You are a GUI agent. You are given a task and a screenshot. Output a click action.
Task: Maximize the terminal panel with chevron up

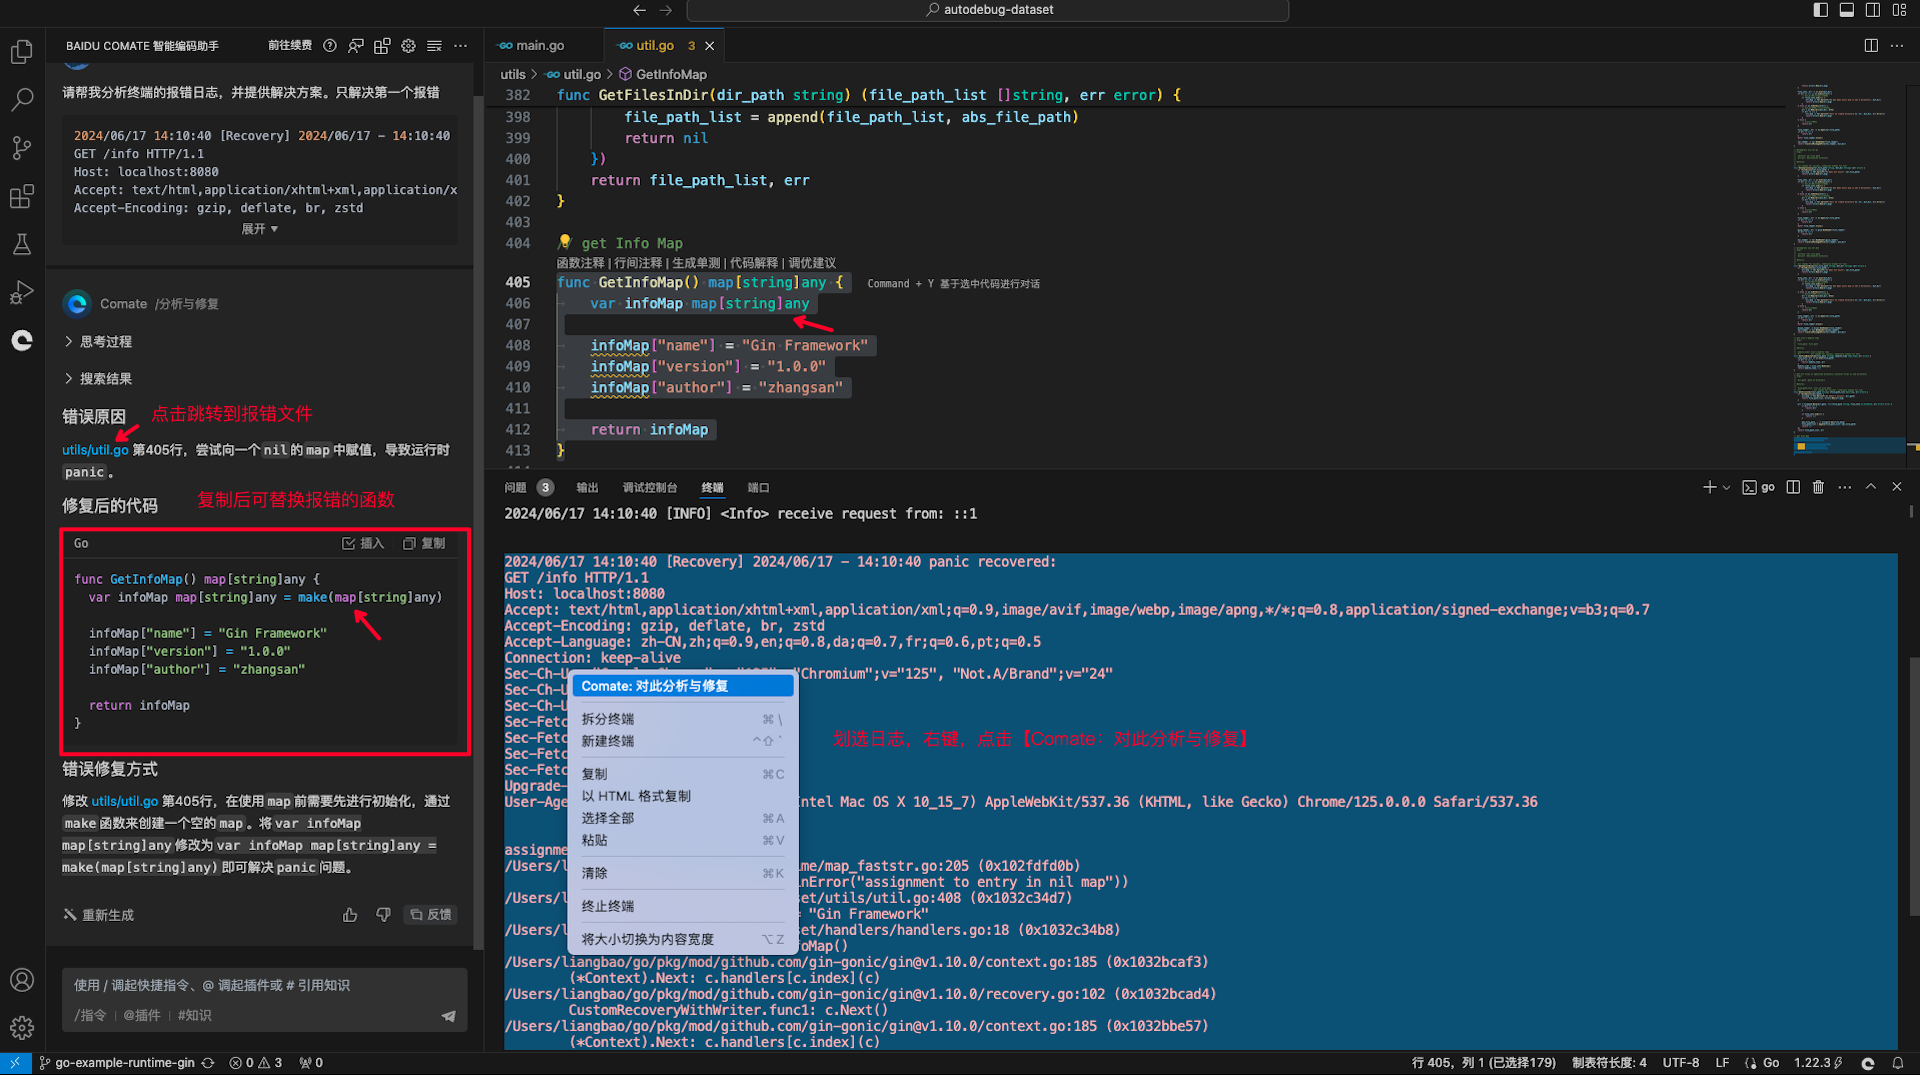(x=1871, y=487)
